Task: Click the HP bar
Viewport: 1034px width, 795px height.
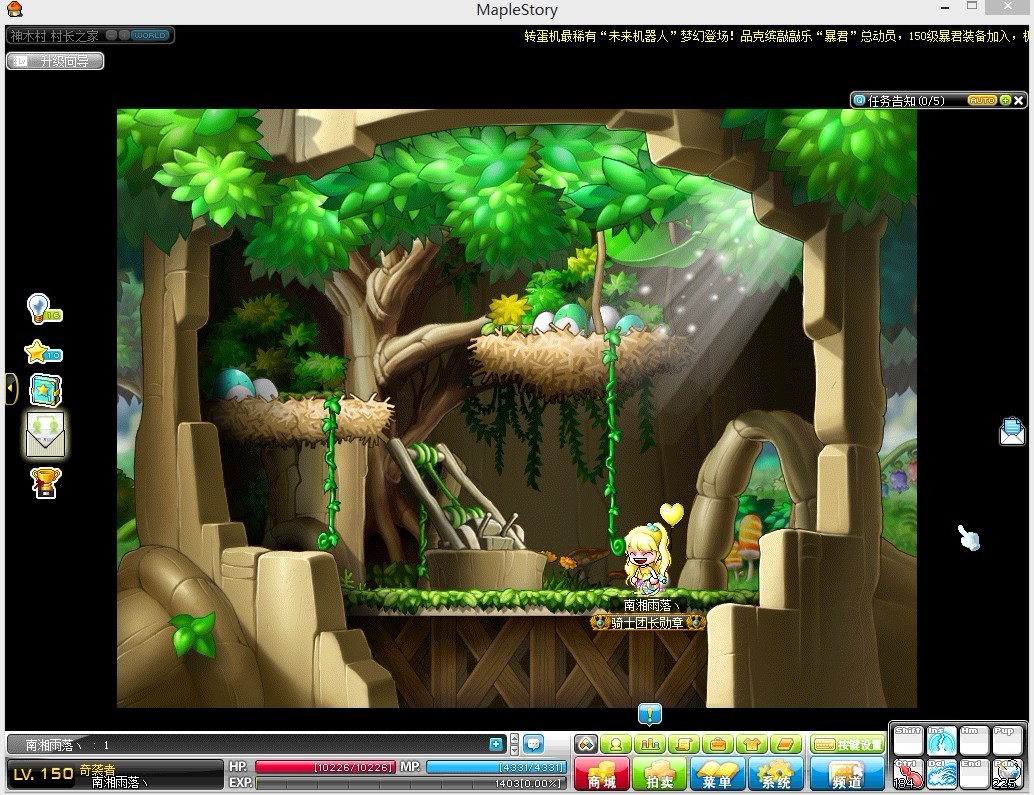Action: (x=325, y=767)
